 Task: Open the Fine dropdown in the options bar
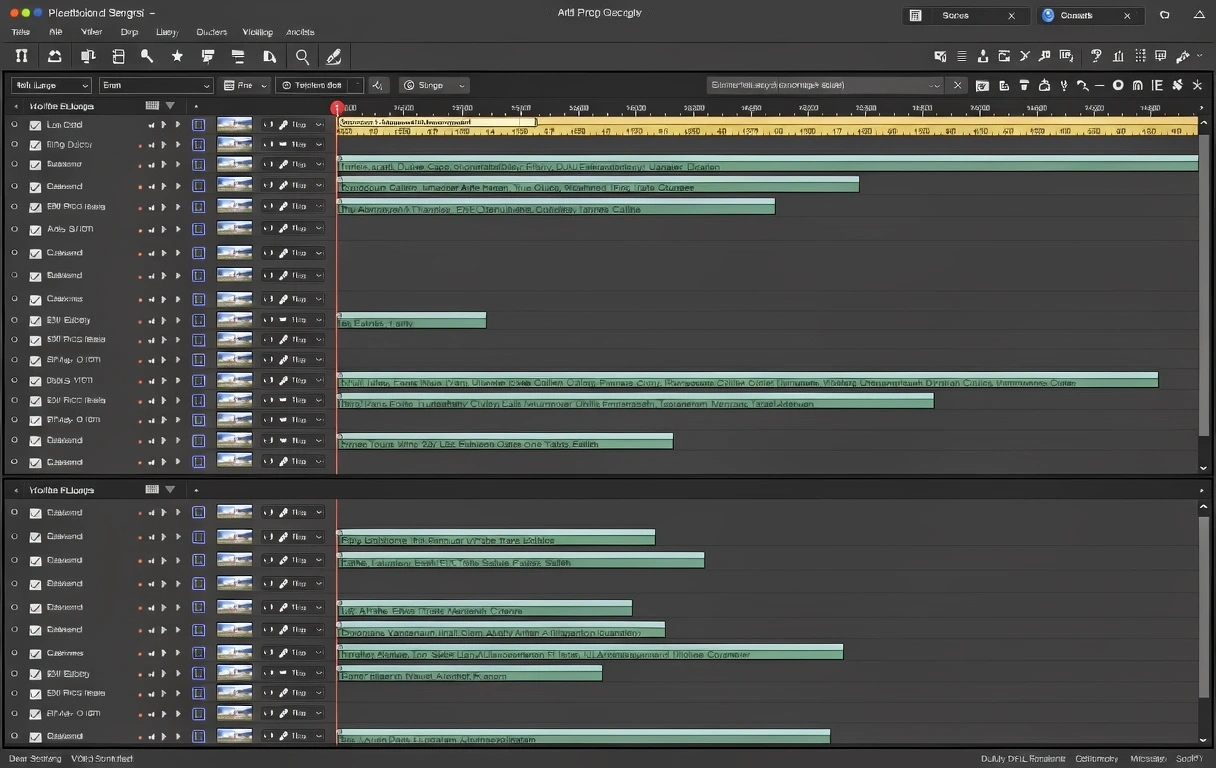tap(245, 86)
